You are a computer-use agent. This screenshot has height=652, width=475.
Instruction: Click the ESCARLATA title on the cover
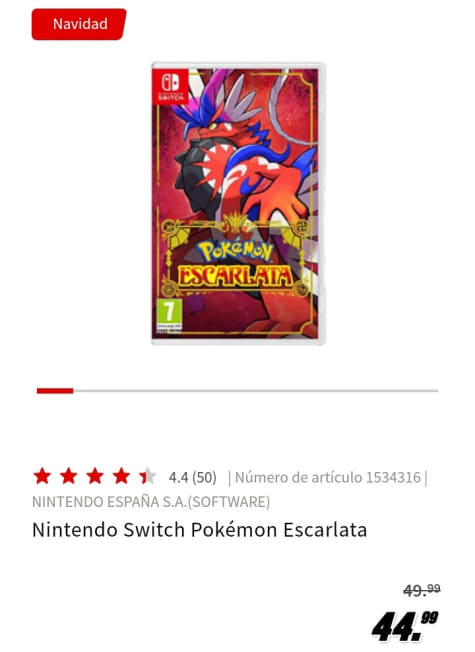(x=235, y=276)
